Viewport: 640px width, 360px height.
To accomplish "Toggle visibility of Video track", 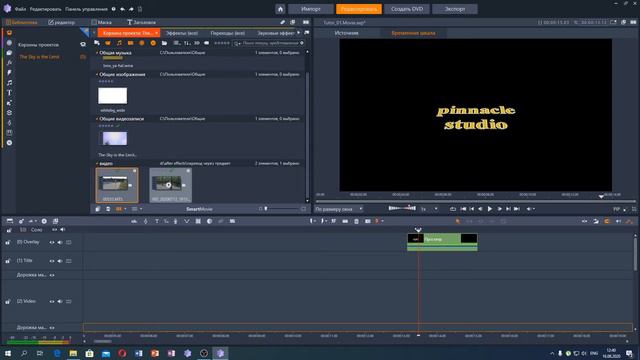I will click(x=52, y=302).
